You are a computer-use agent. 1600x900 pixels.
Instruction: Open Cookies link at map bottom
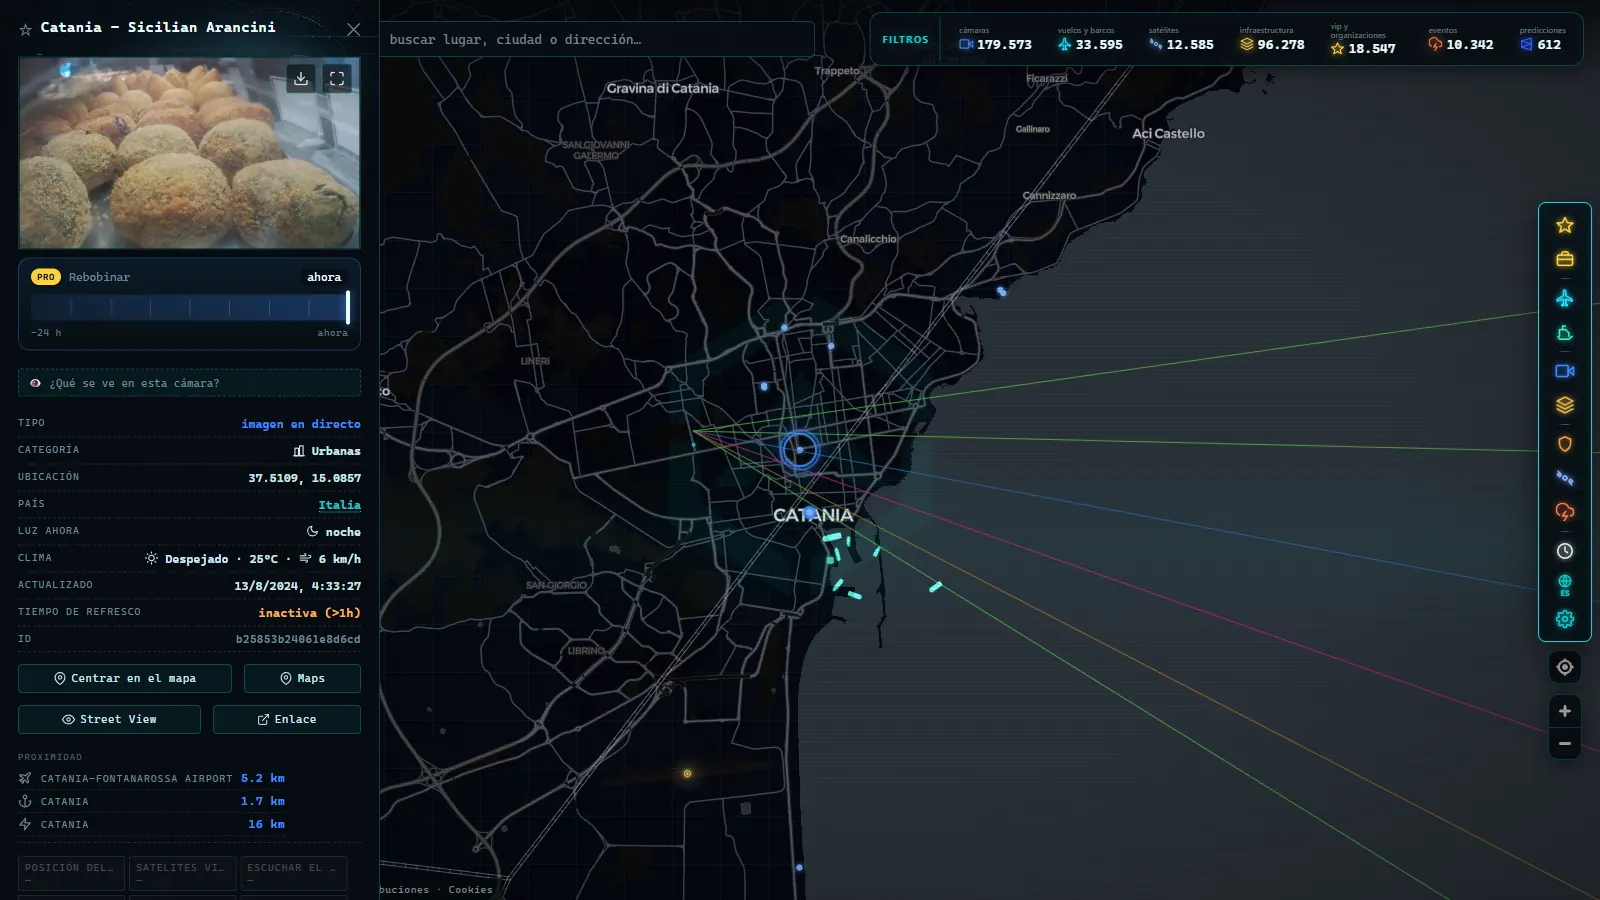click(x=470, y=890)
